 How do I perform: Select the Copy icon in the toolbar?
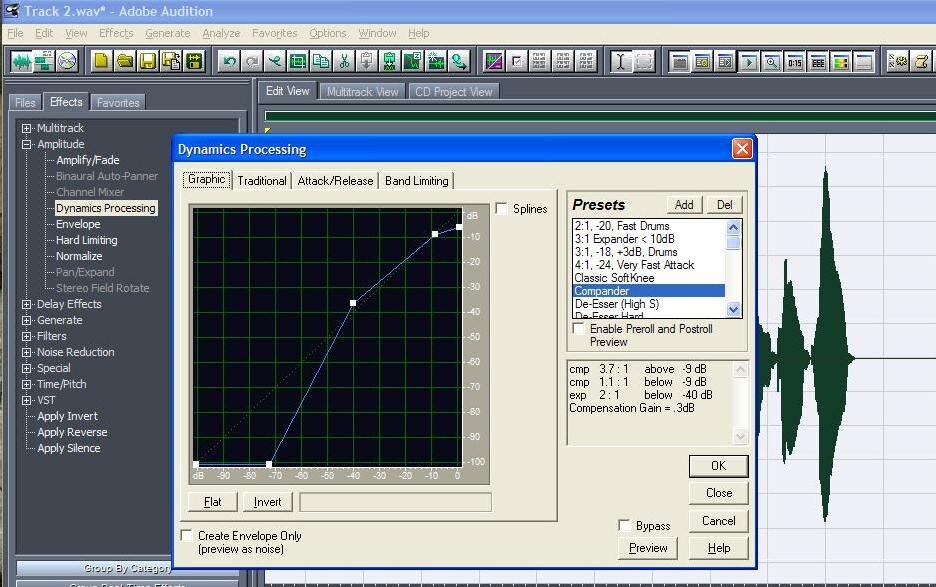pos(321,61)
